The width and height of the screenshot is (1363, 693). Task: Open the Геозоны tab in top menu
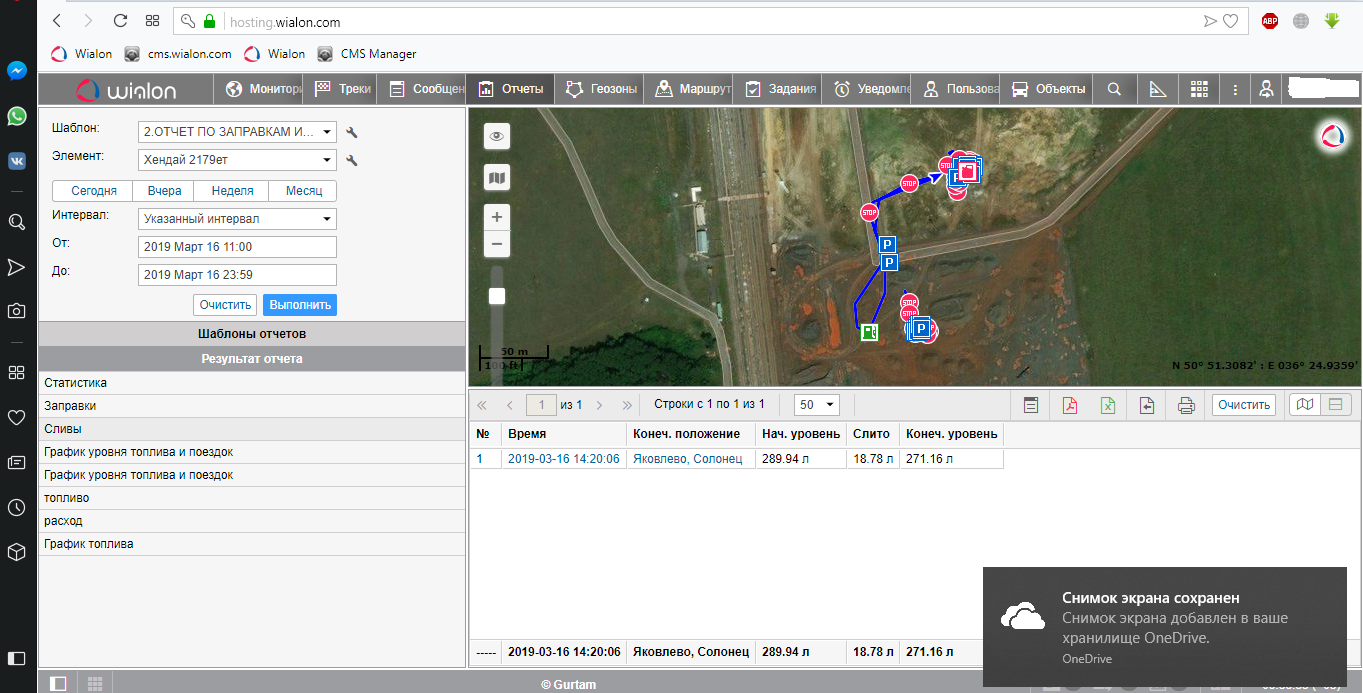pyautogui.click(x=600, y=89)
